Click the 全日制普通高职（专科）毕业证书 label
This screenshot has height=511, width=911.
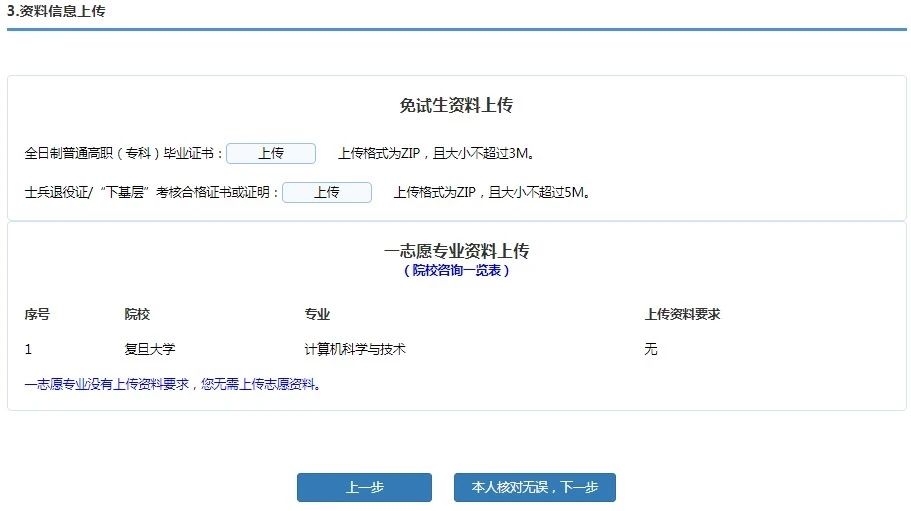click(124, 154)
